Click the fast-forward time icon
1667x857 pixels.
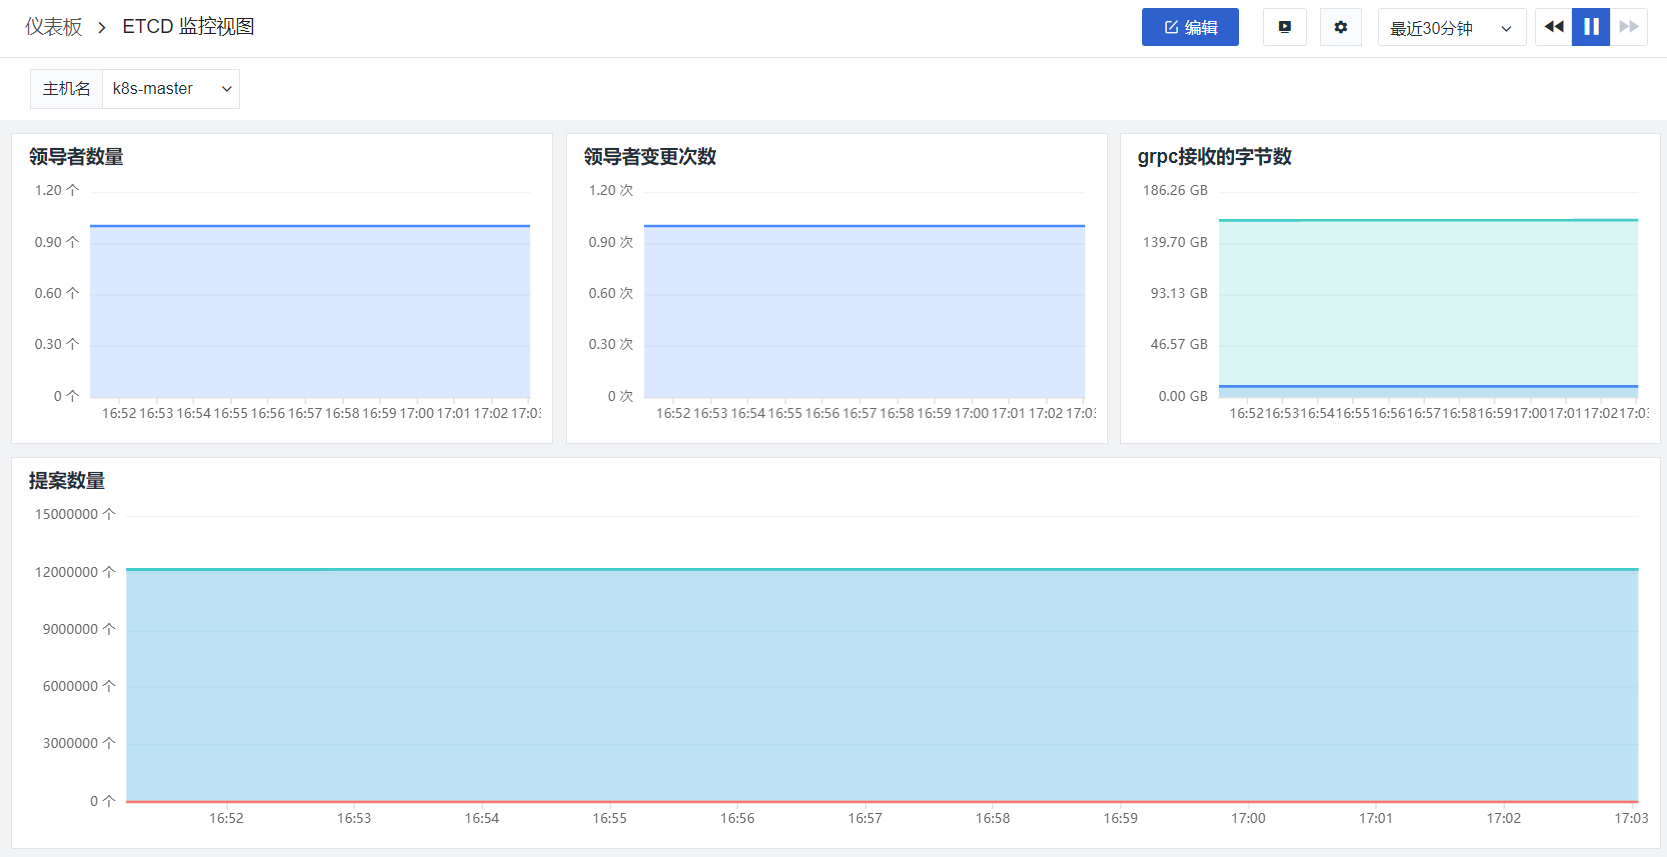coord(1629,27)
